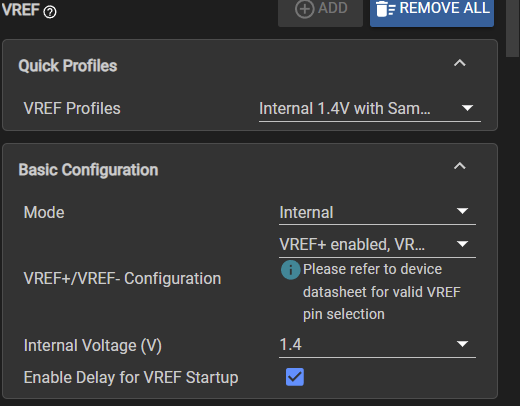The width and height of the screenshot is (520, 406).
Task: Click the VREF module title
Action: point(21,10)
